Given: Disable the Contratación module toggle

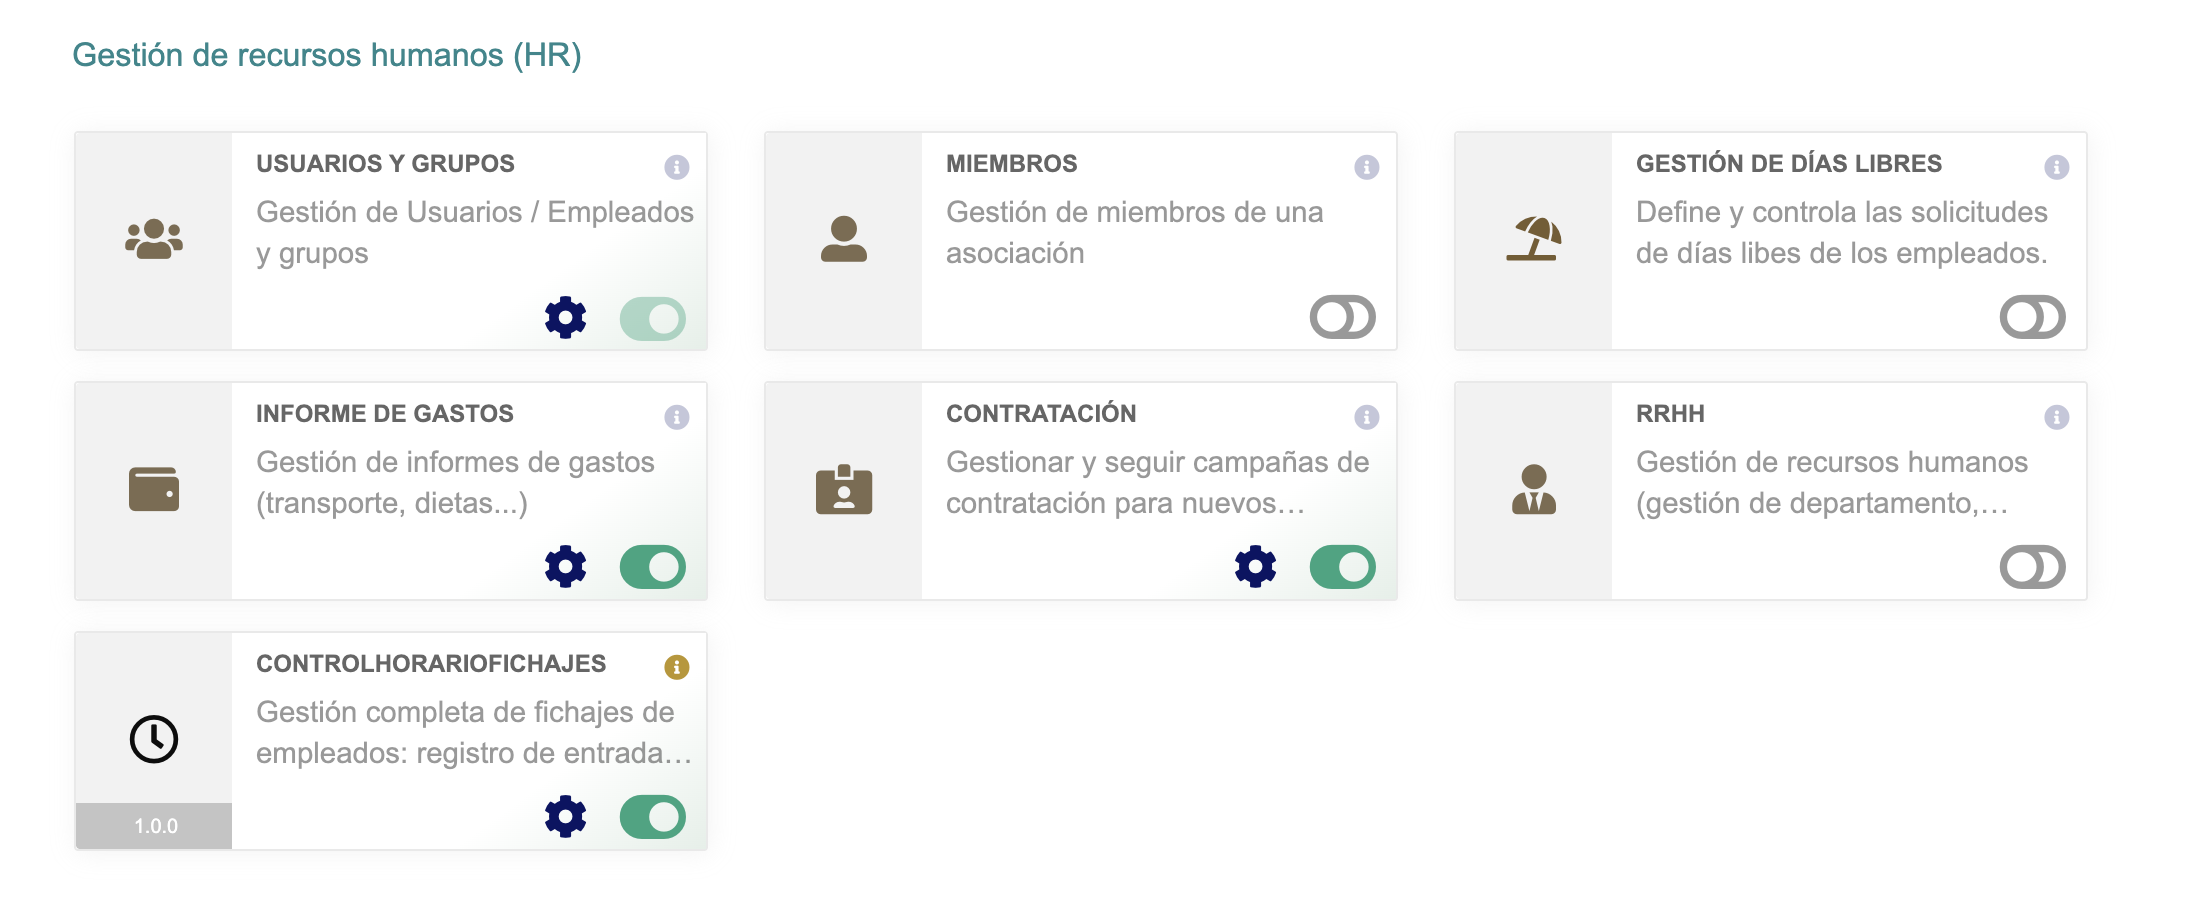Looking at the screenshot, I should pyautogui.click(x=1342, y=567).
